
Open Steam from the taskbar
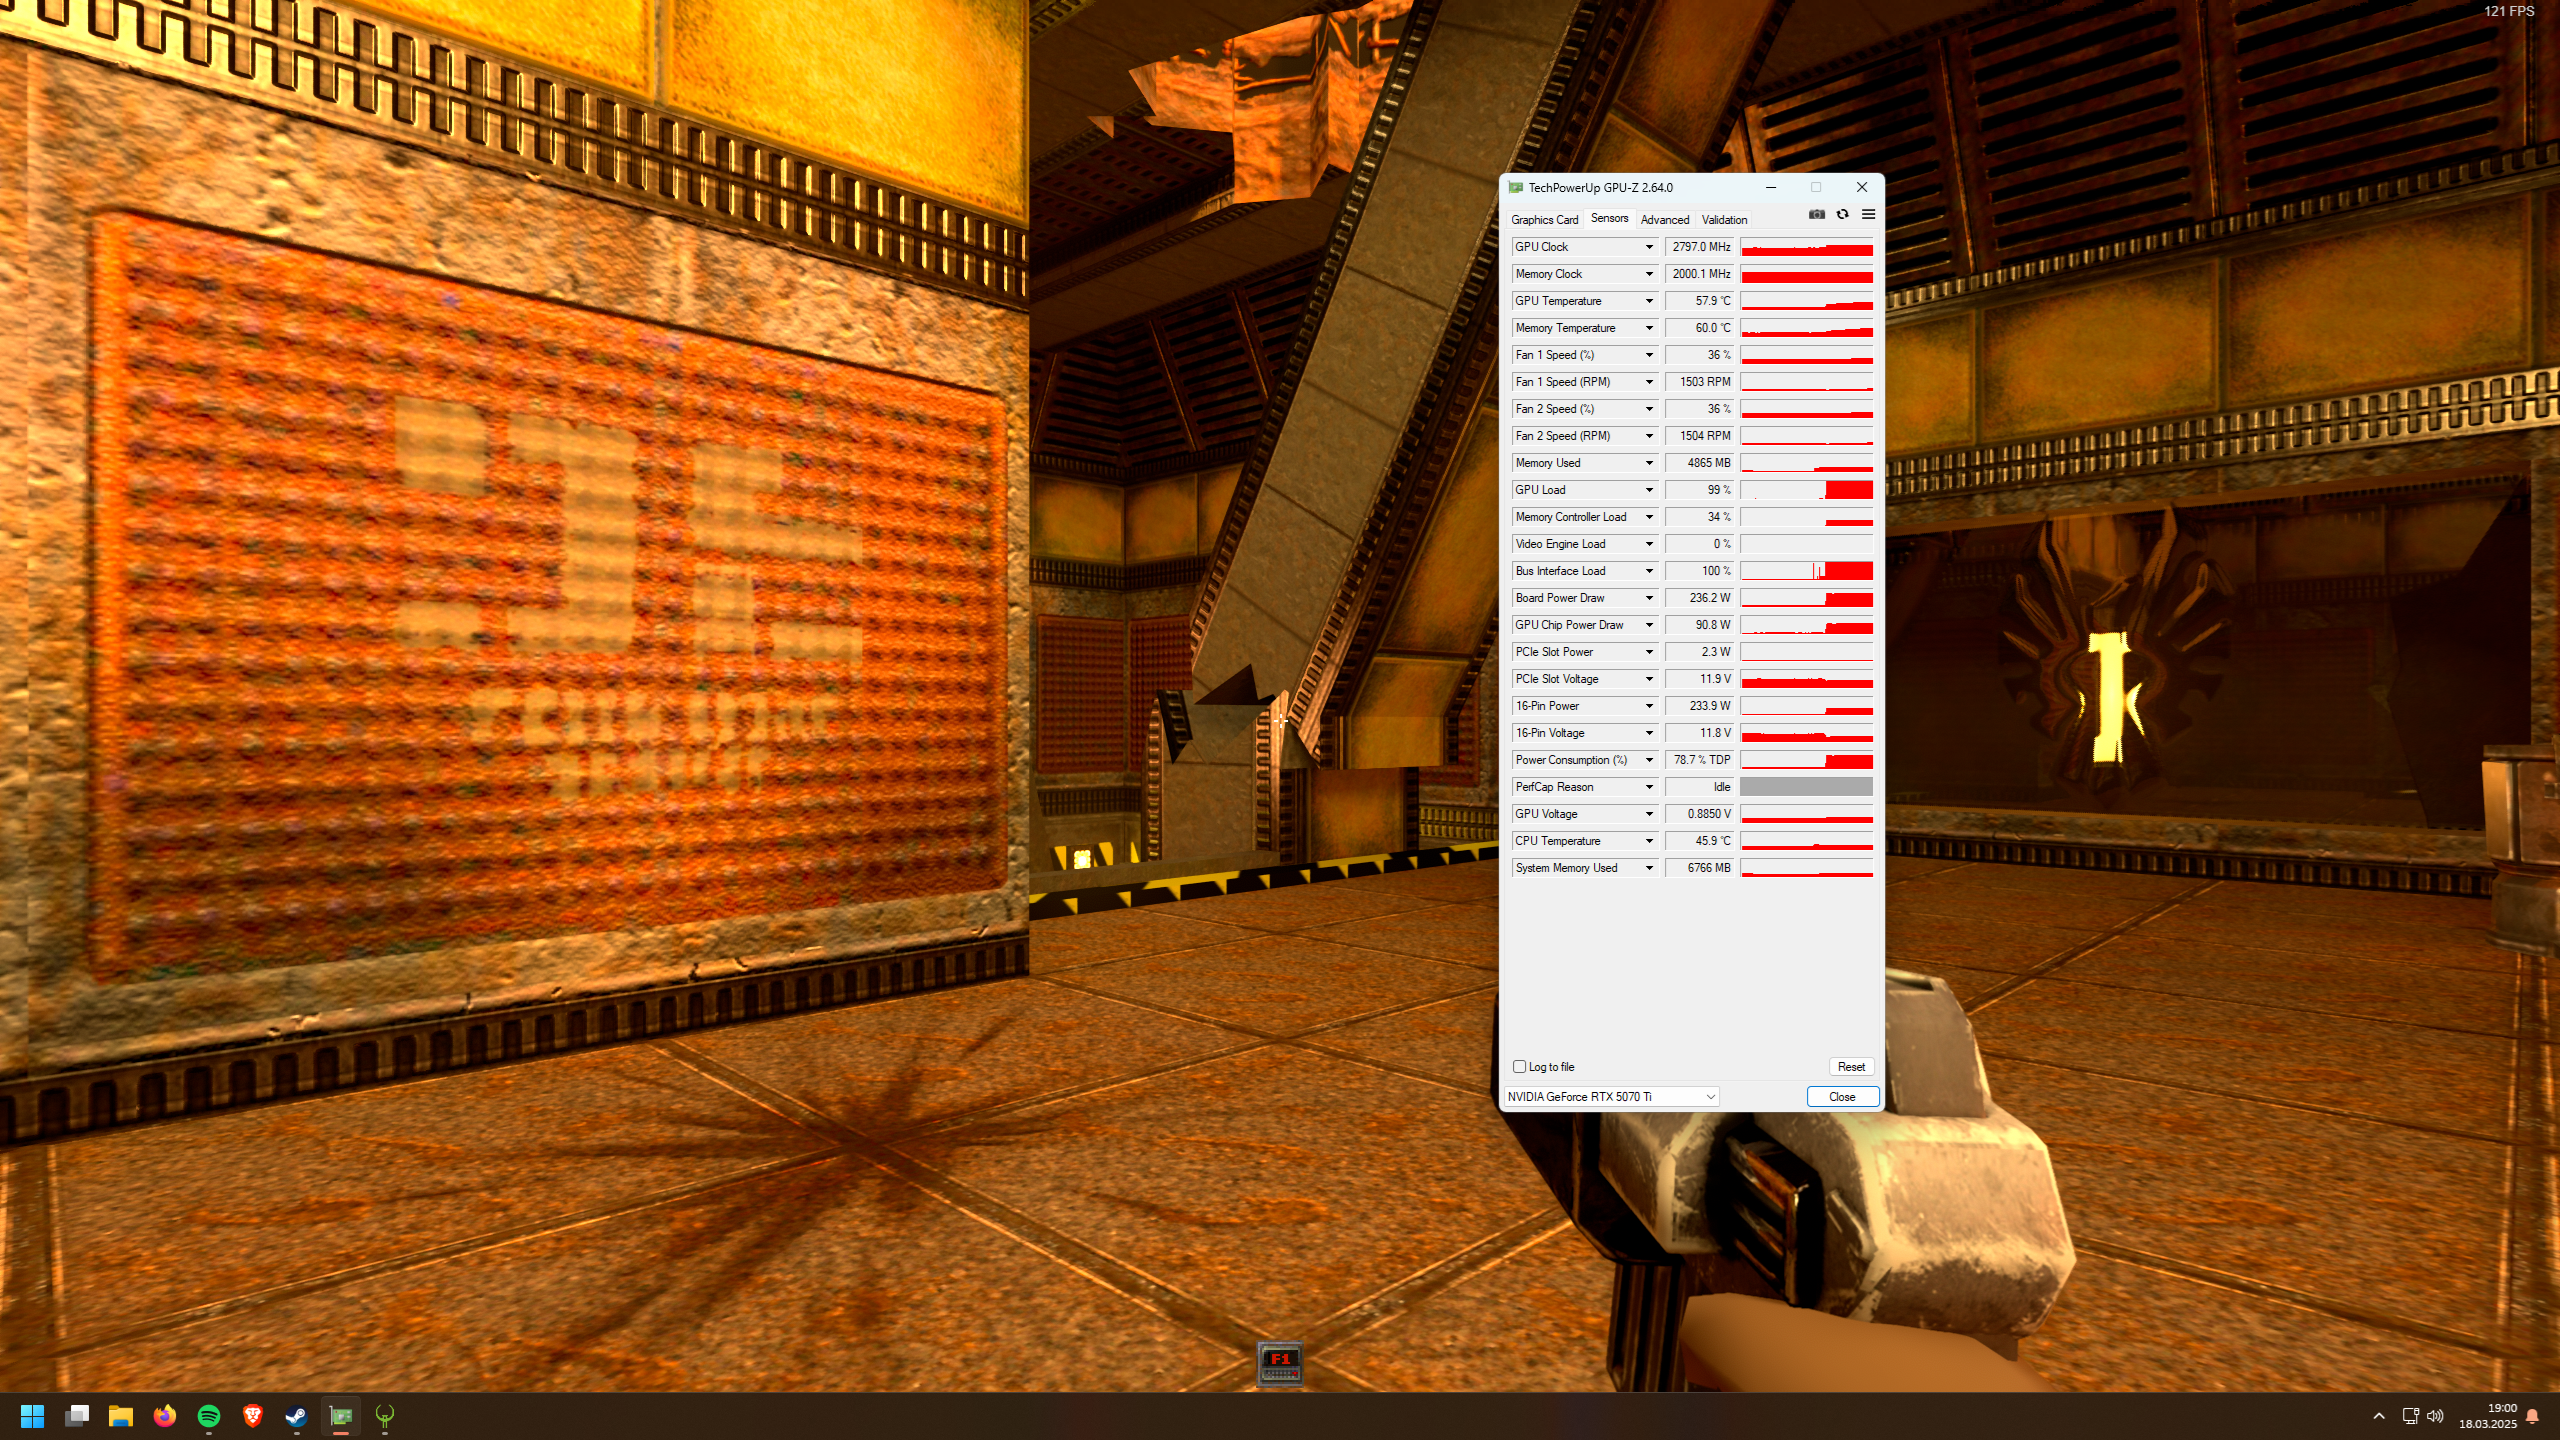[x=296, y=1416]
